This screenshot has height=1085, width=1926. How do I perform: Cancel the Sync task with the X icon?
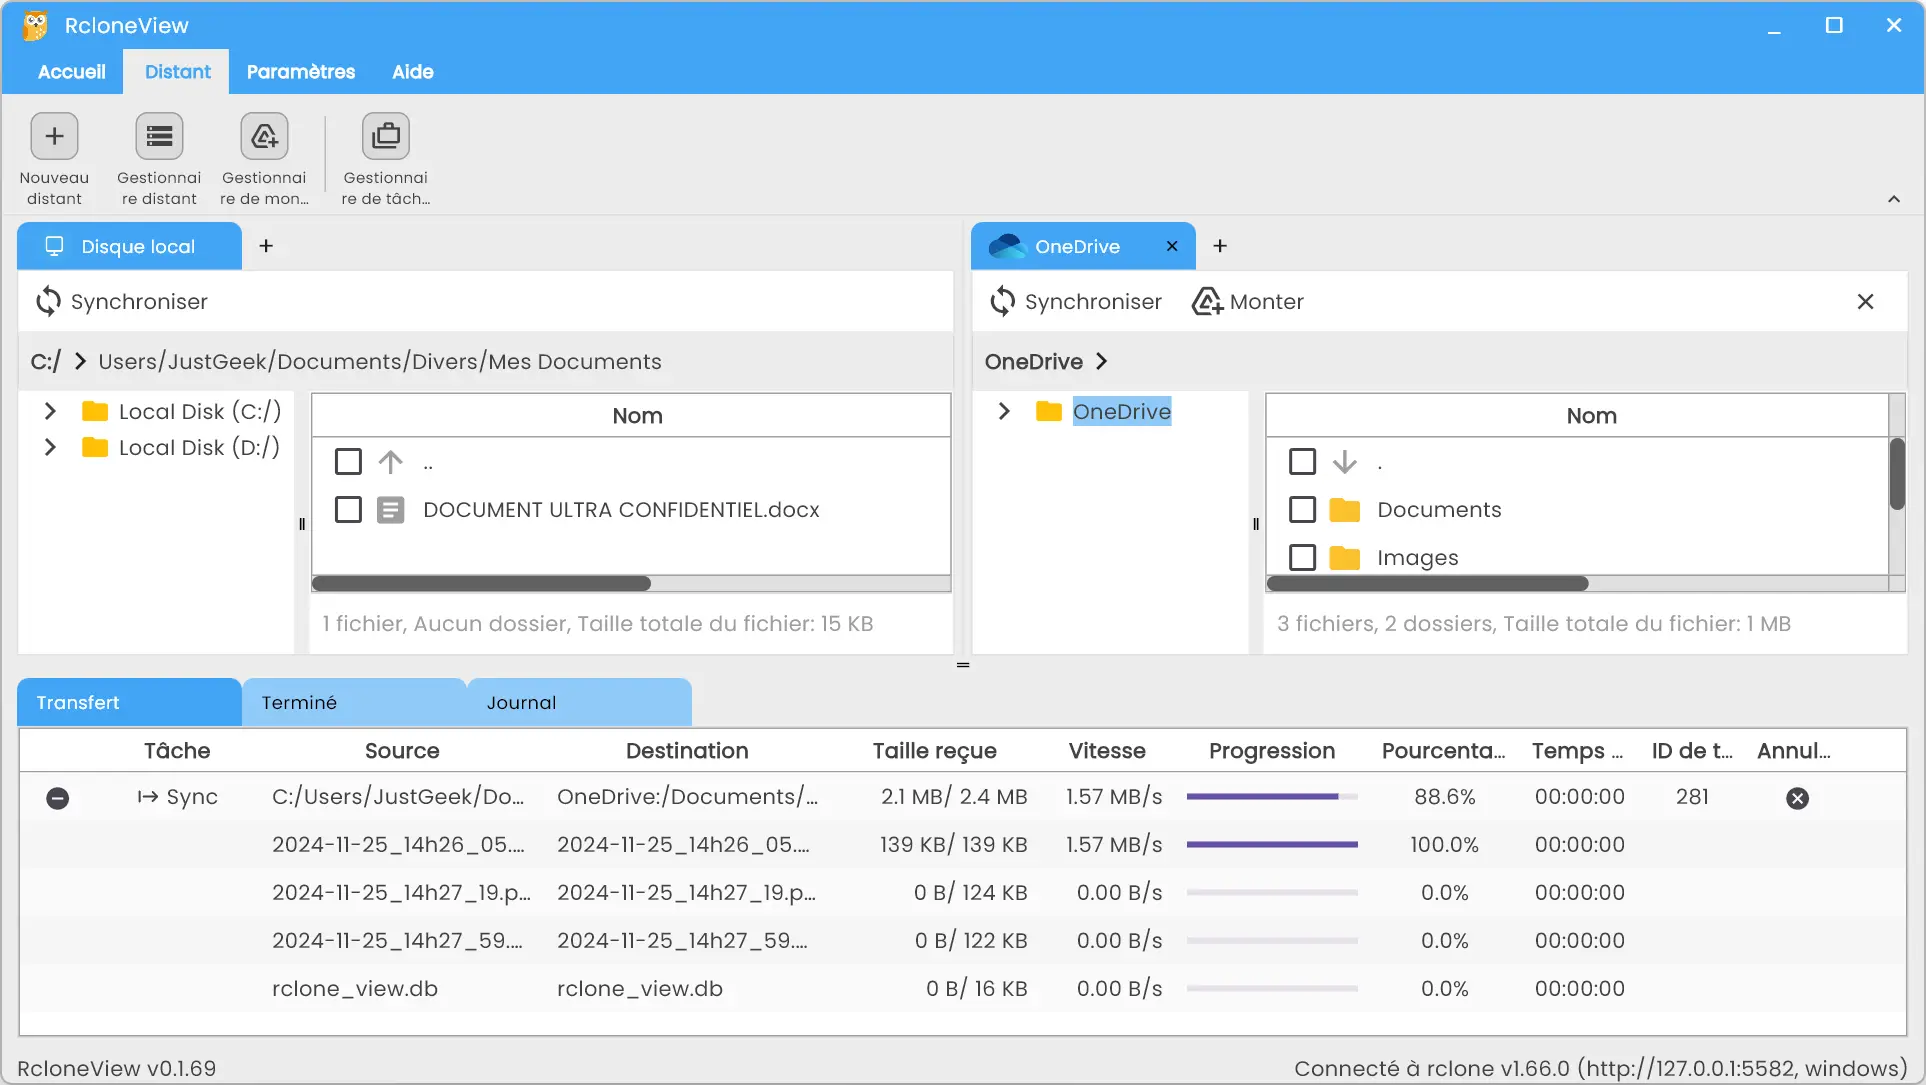pyautogui.click(x=1797, y=798)
